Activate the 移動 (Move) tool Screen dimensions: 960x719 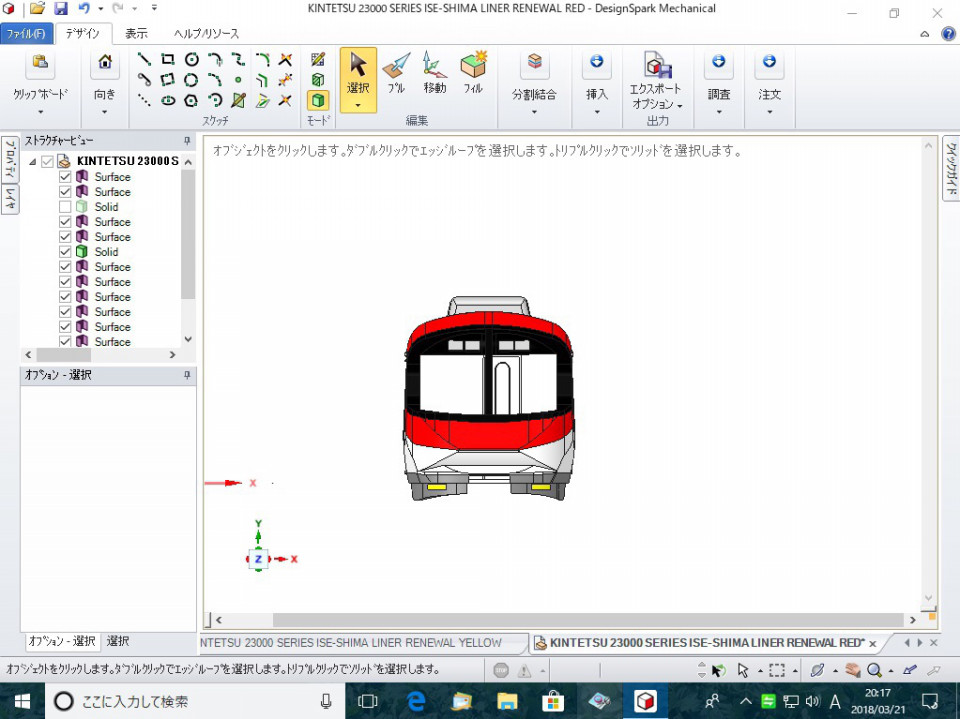(434, 73)
